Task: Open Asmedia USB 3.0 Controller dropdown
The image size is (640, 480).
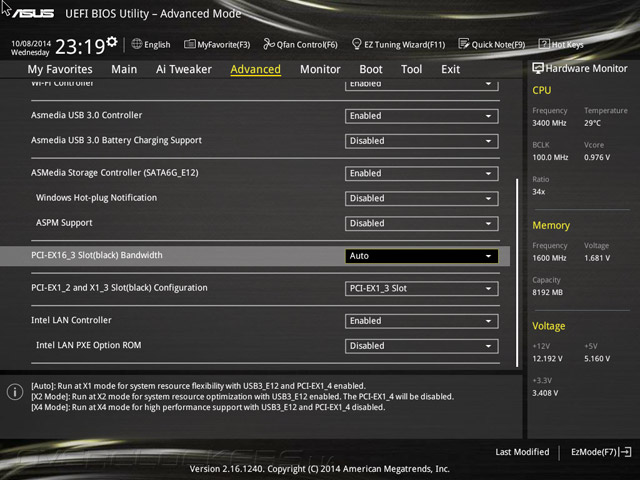Action: pos(421,116)
